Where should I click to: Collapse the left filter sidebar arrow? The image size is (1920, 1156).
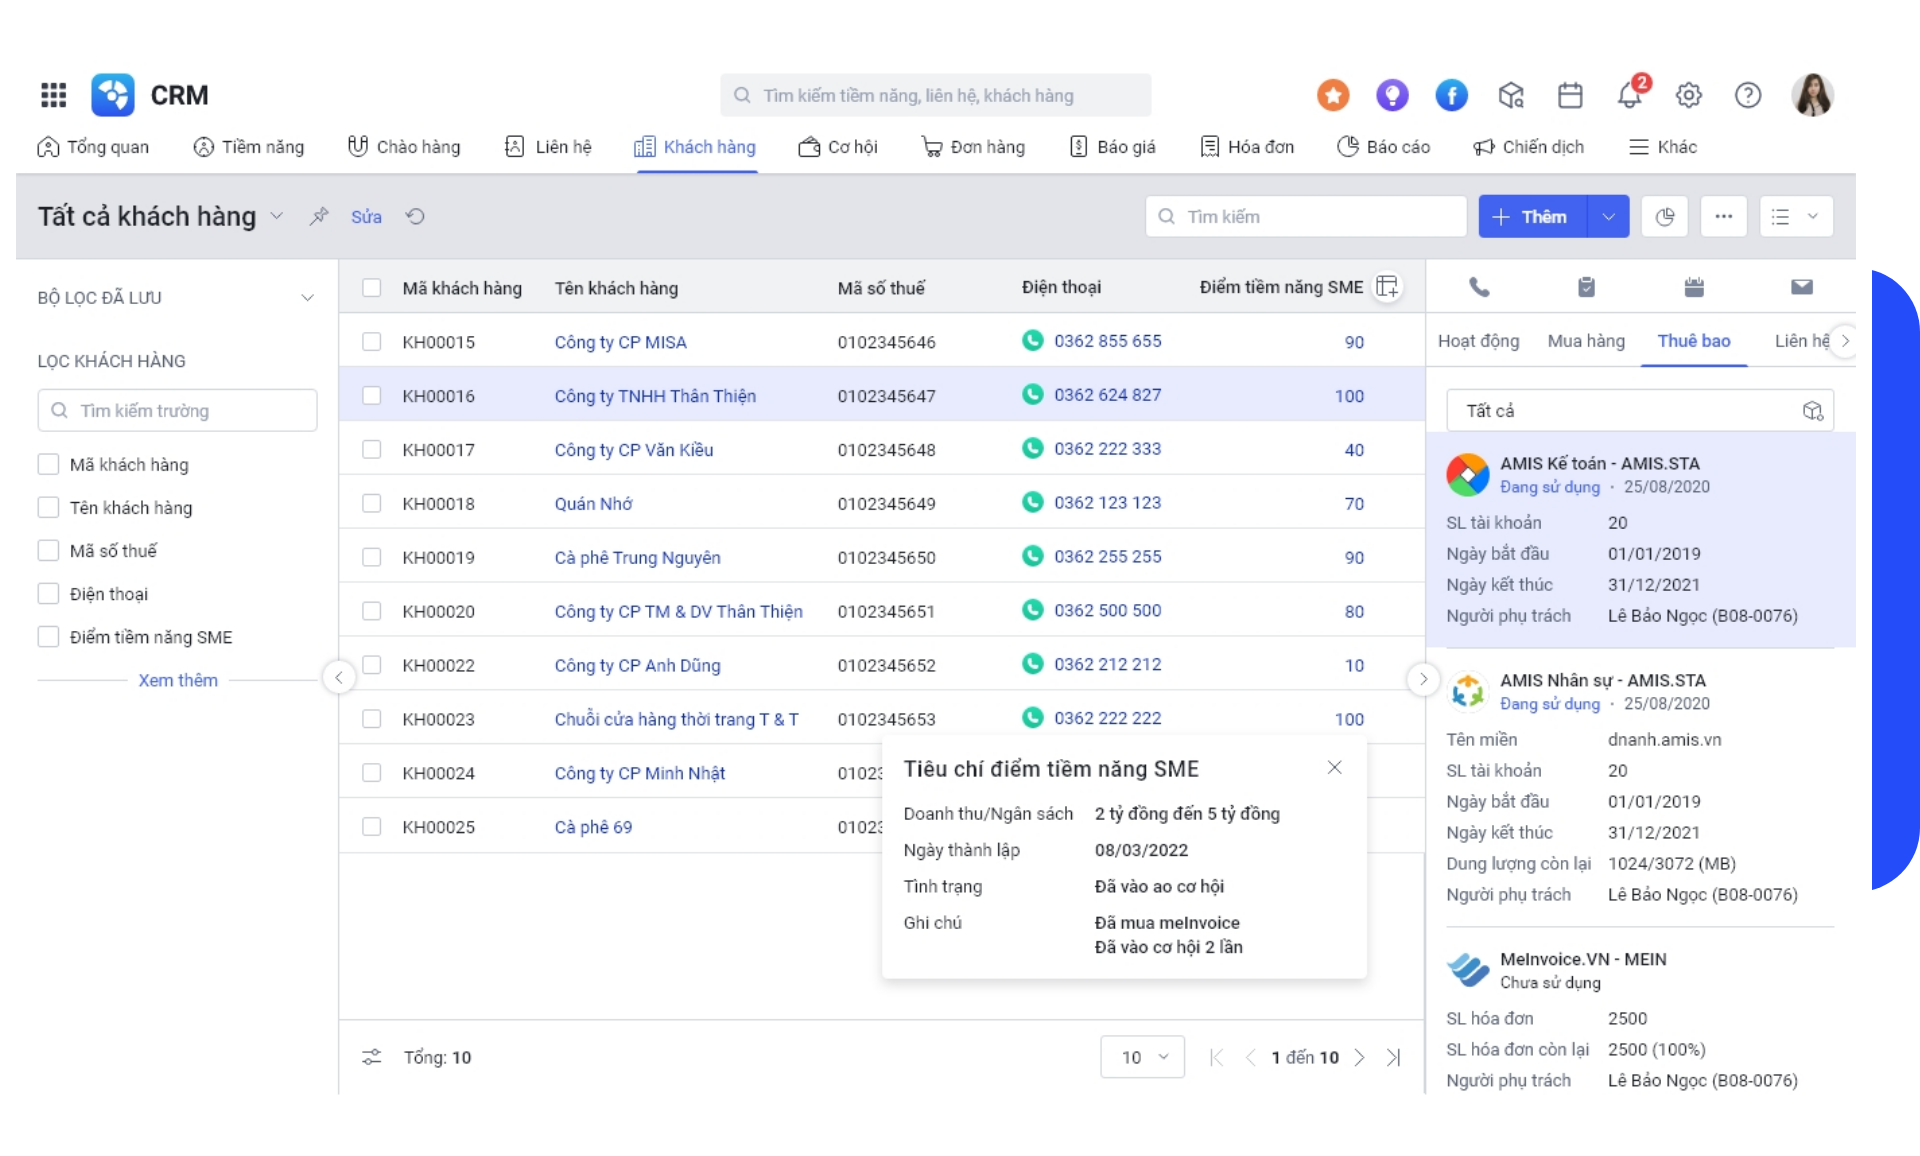339,678
